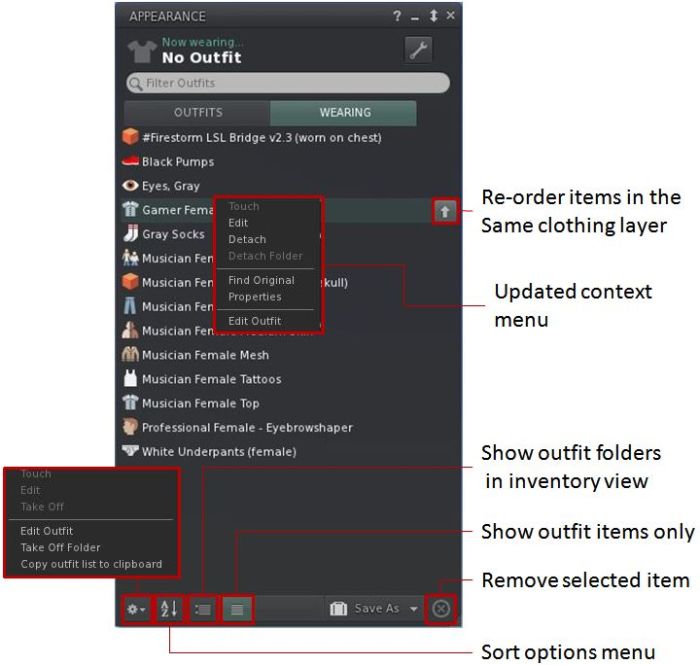Click the Musician Female Tattoos icon
Image resolution: width=700 pixels, height=665 pixels.
(129, 379)
